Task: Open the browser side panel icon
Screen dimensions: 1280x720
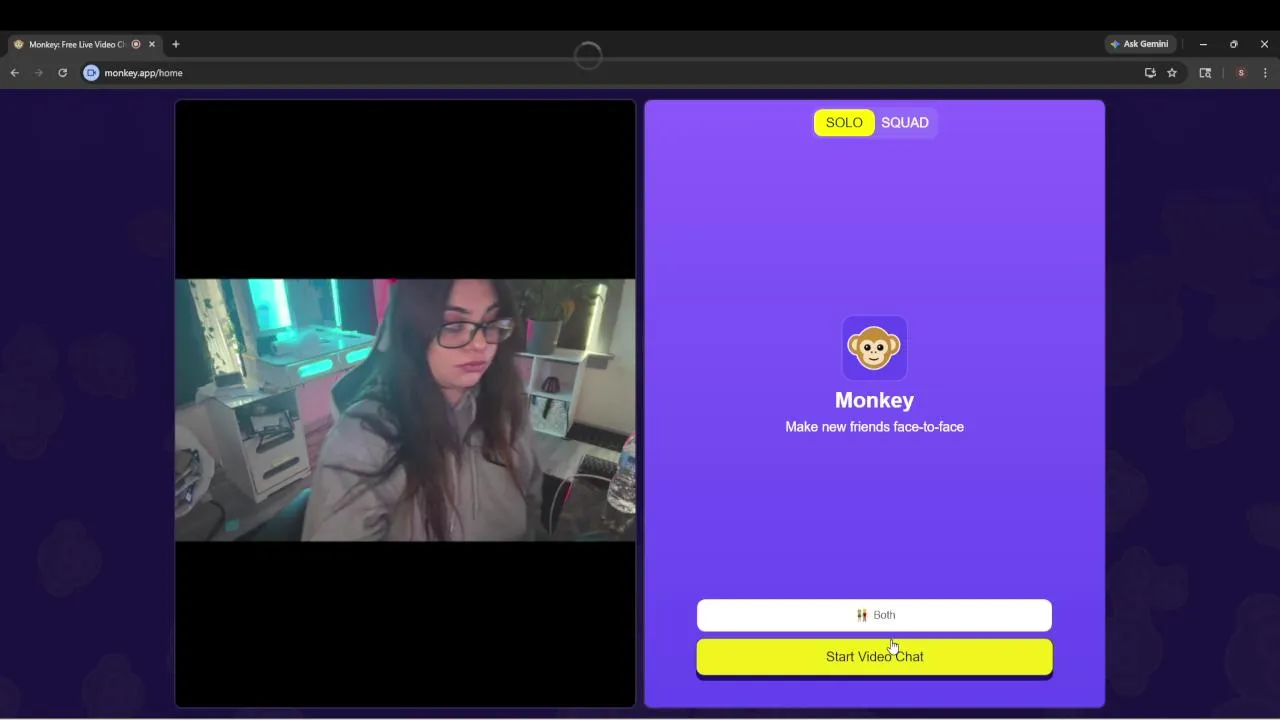Action: pyautogui.click(x=1205, y=73)
